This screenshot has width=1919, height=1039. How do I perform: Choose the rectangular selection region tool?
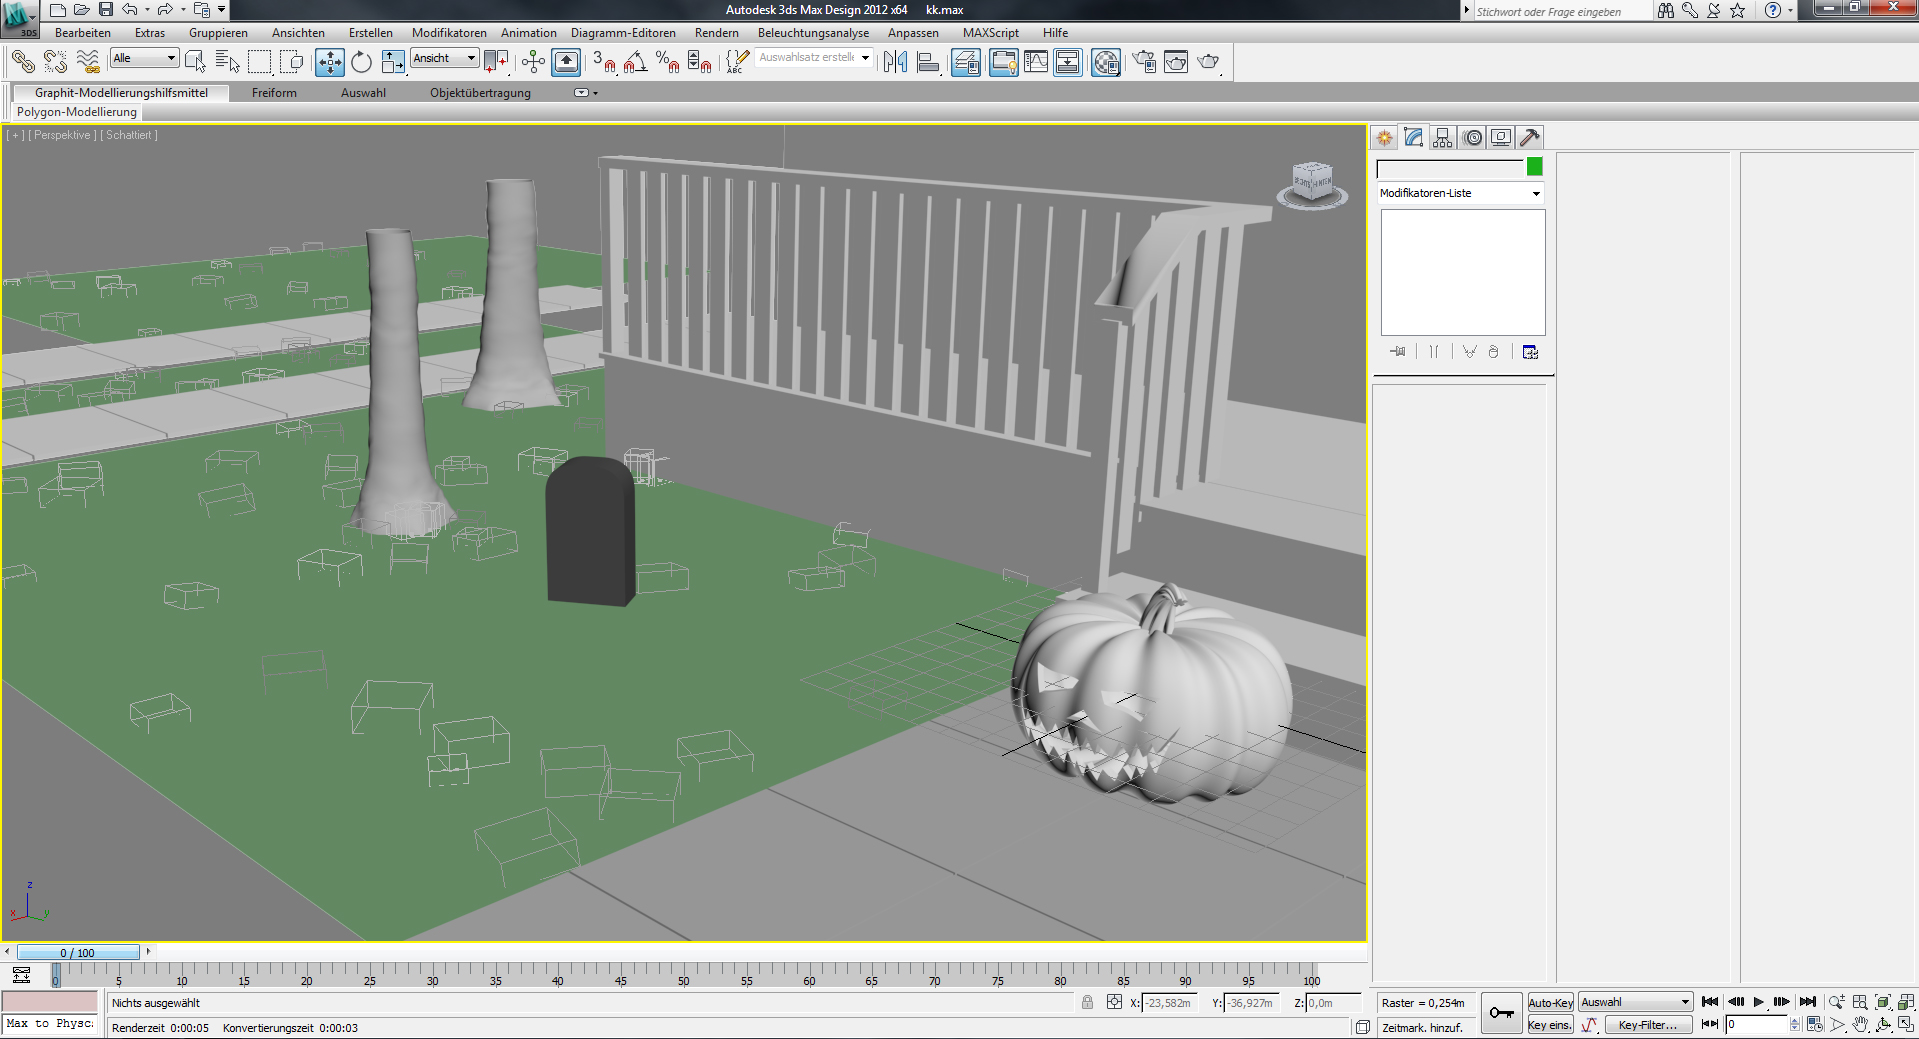click(260, 62)
